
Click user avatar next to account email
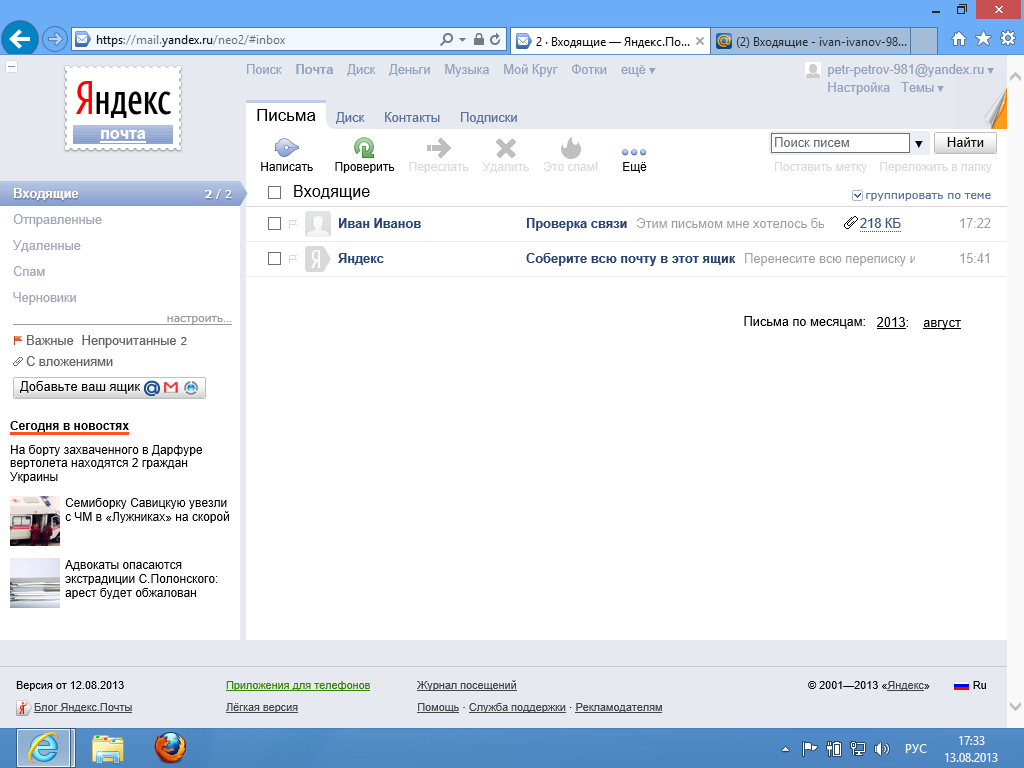(813, 70)
